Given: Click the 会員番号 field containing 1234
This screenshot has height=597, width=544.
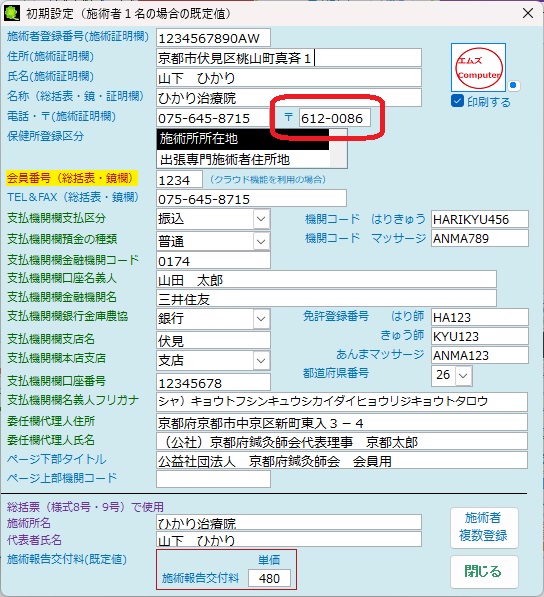Looking at the screenshot, I should click(x=179, y=180).
